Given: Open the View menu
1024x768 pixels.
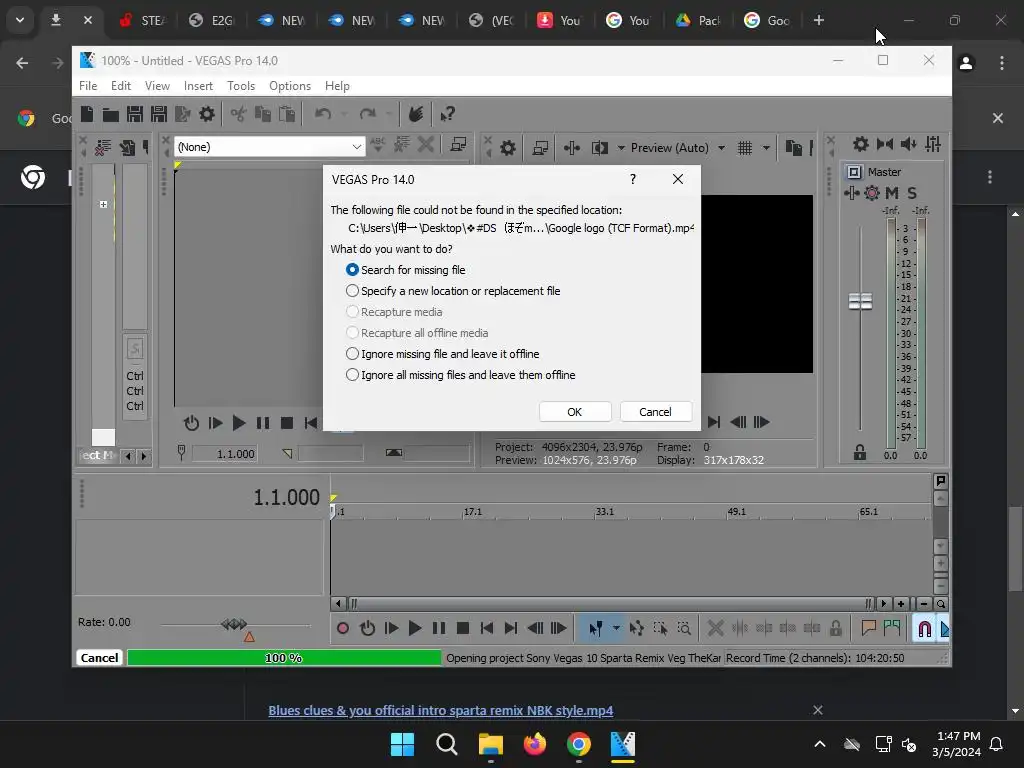Looking at the screenshot, I should pos(157,86).
